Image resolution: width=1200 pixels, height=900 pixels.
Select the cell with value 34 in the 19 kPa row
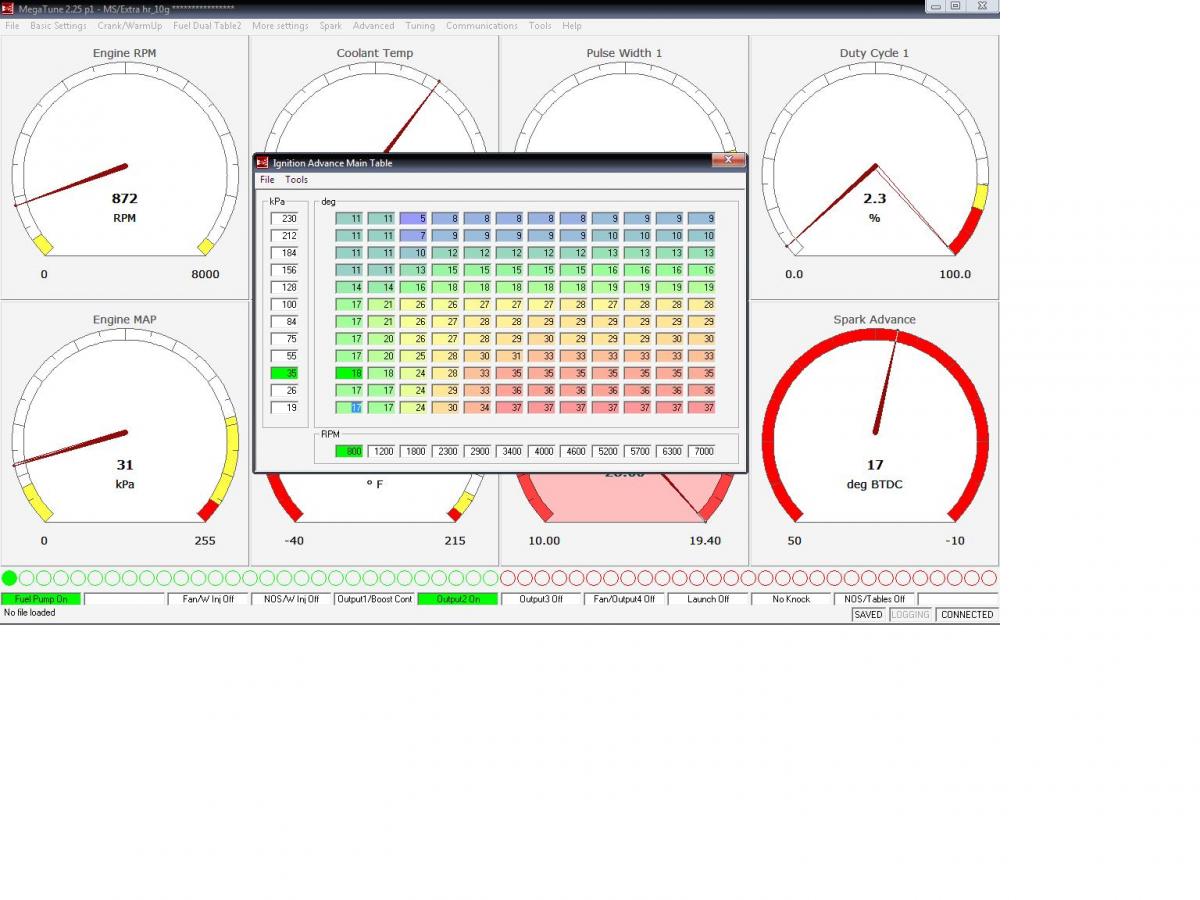point(477,407)
